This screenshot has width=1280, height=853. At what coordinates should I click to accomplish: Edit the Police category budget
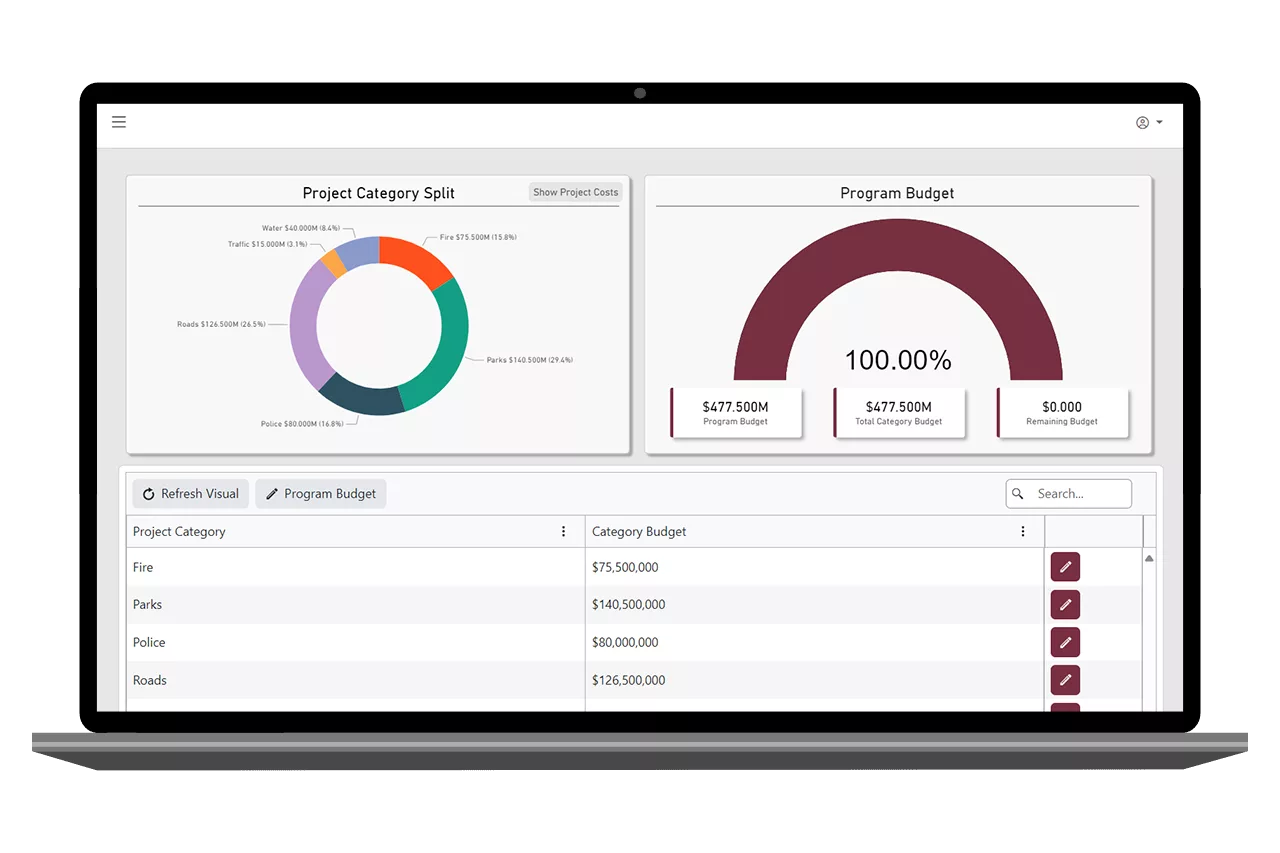click(x=1065, y=642)
